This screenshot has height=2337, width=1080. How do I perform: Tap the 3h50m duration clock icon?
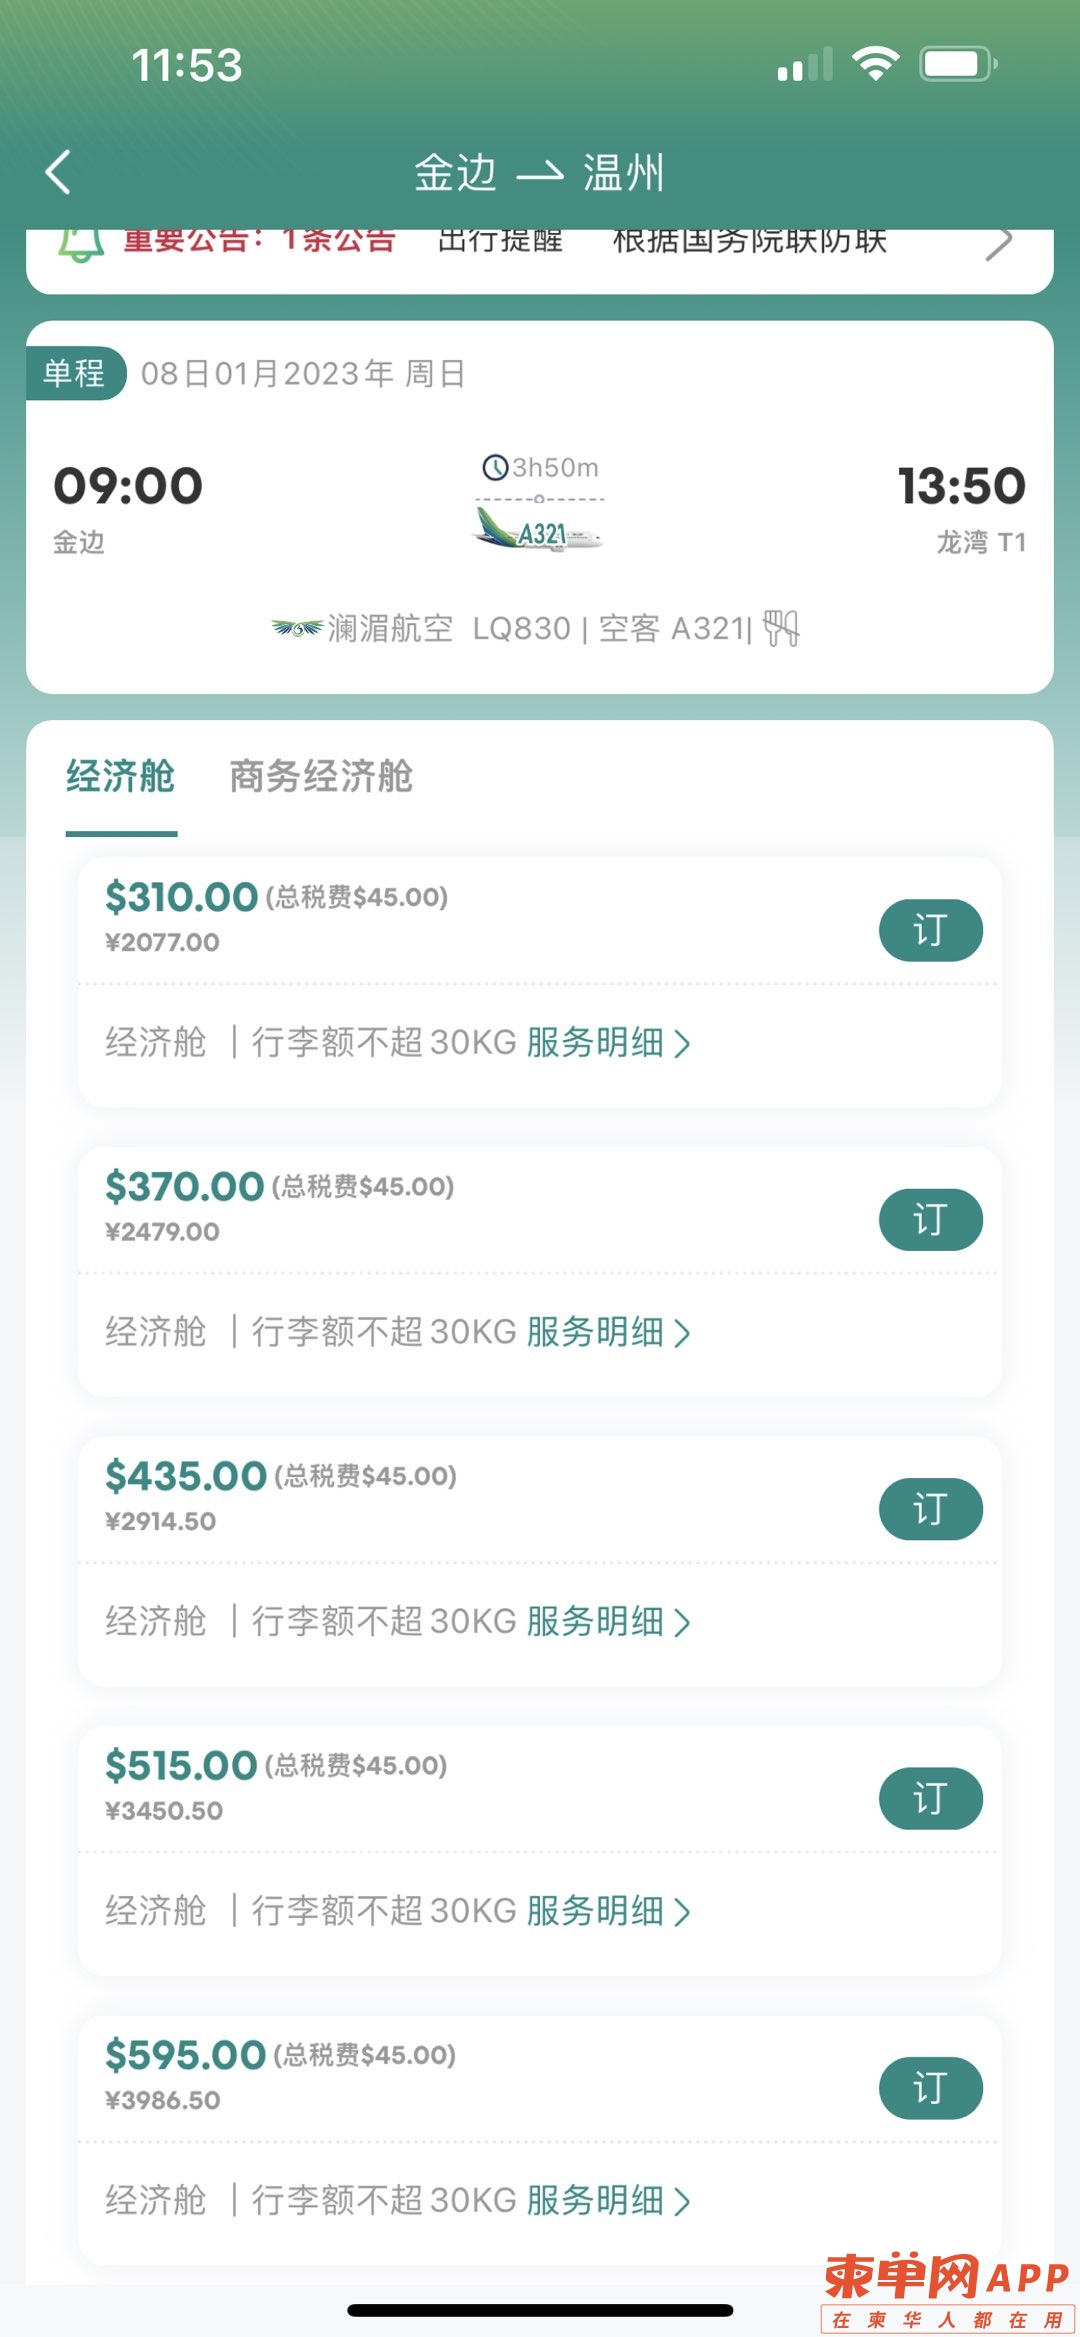tap(495, 467)
